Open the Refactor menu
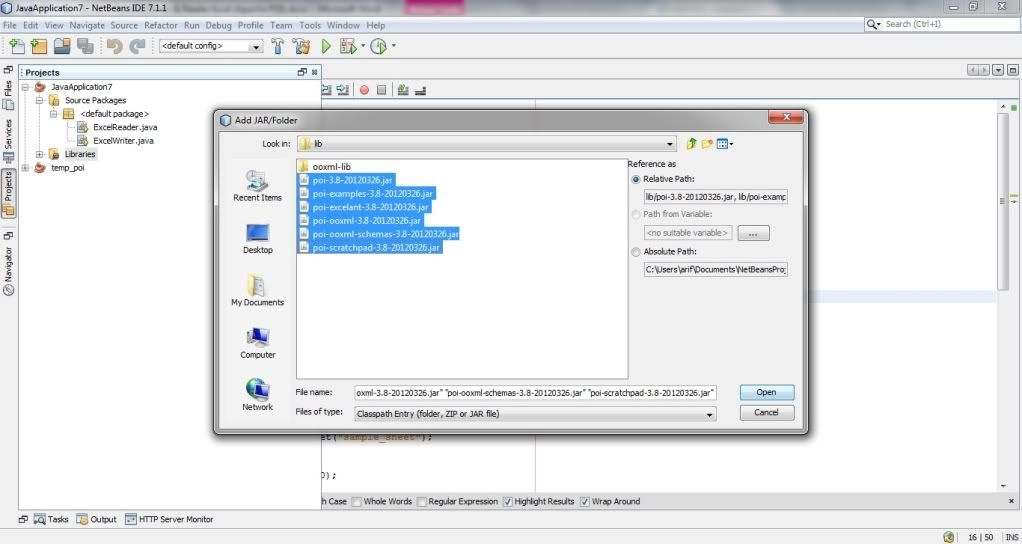This screenshot has height=544, width=1022. pos(160,25)
